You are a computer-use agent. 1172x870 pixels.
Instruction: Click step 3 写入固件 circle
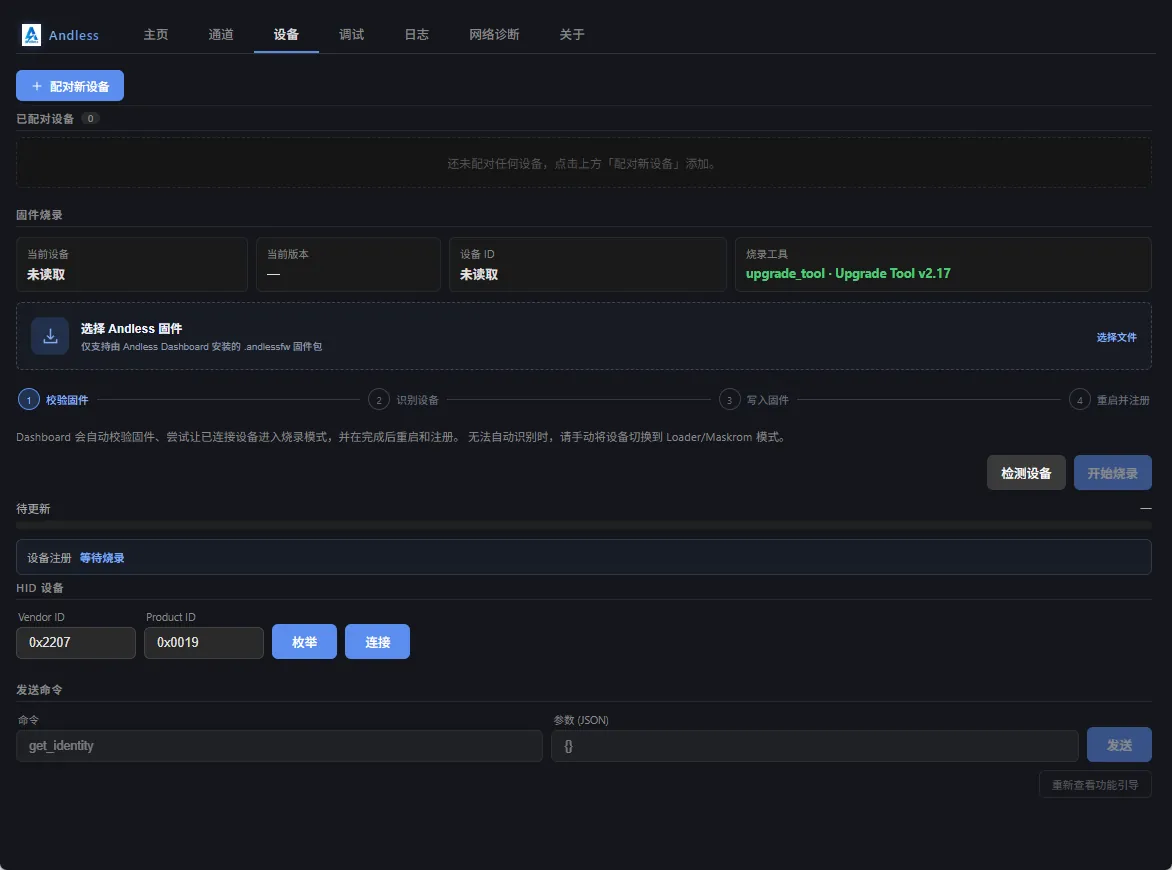730,400
